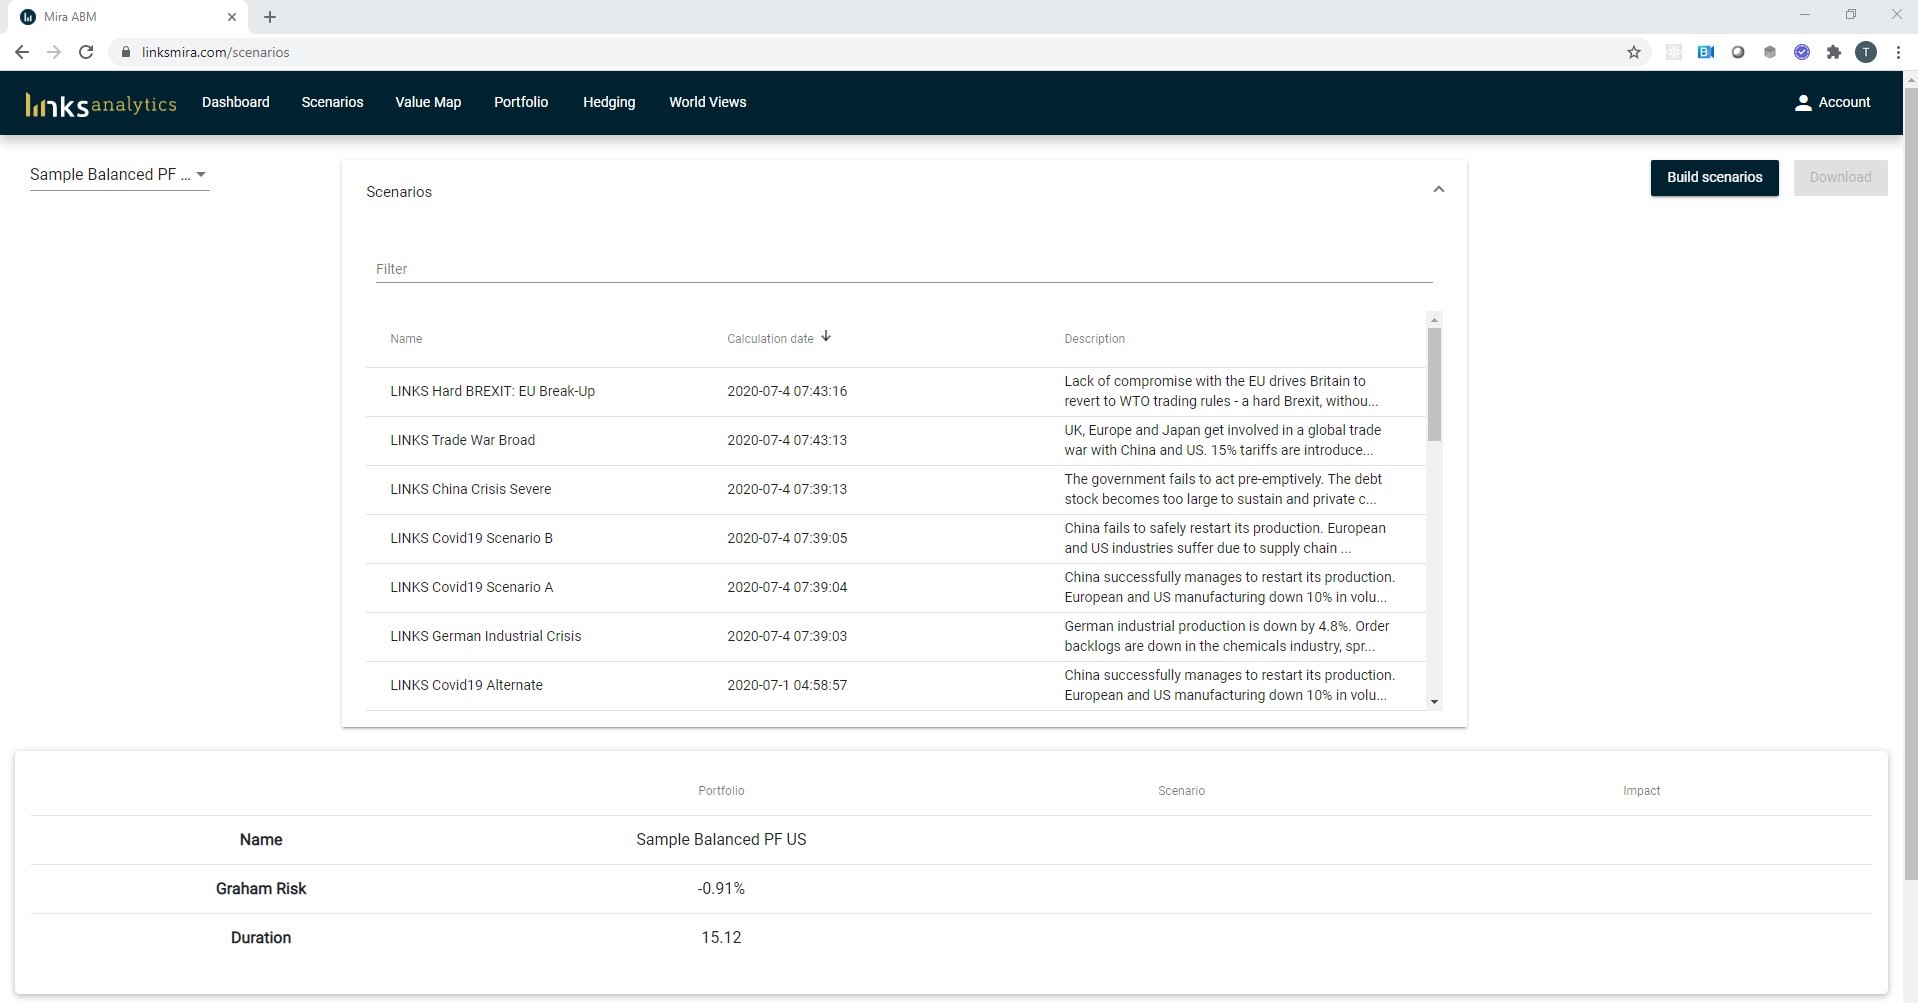Click the blue BI extension icon
The width and height of the screenshot is (1918, 1003).
tap(1706, 52)
